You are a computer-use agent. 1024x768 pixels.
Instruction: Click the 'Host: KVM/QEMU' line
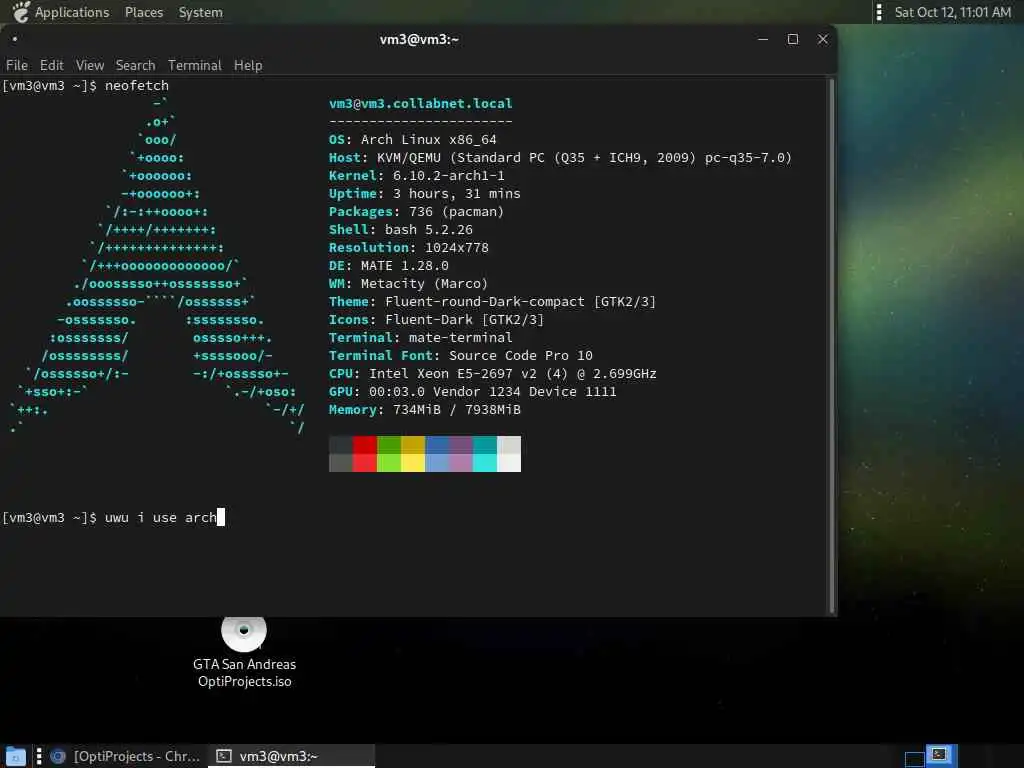[x=560, y=157]
